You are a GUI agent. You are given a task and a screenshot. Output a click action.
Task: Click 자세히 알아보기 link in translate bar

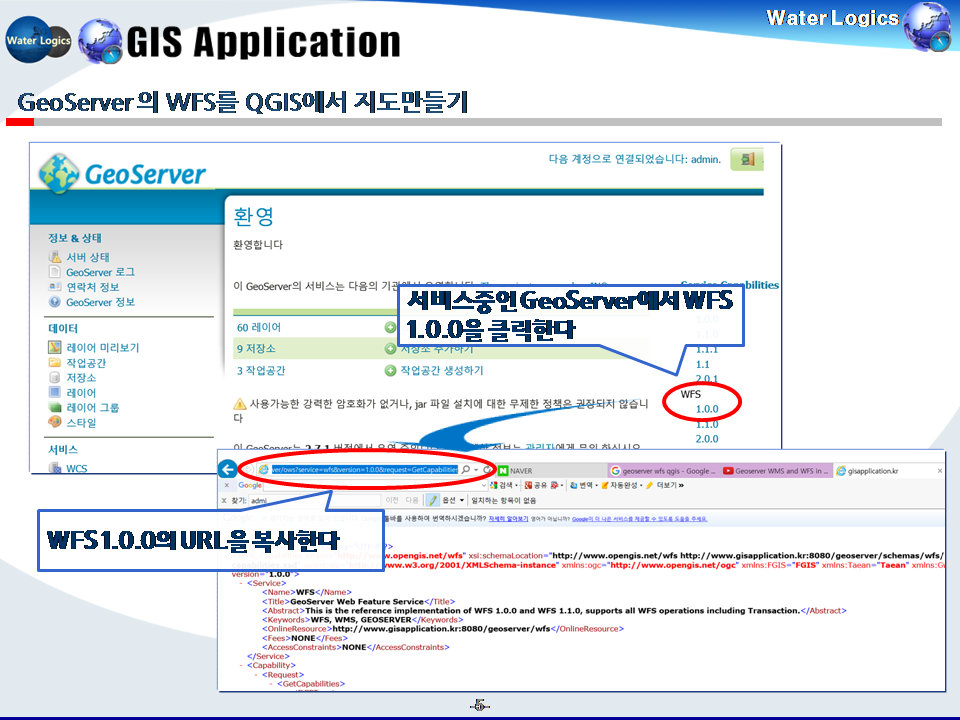click(x=508, y=519)
